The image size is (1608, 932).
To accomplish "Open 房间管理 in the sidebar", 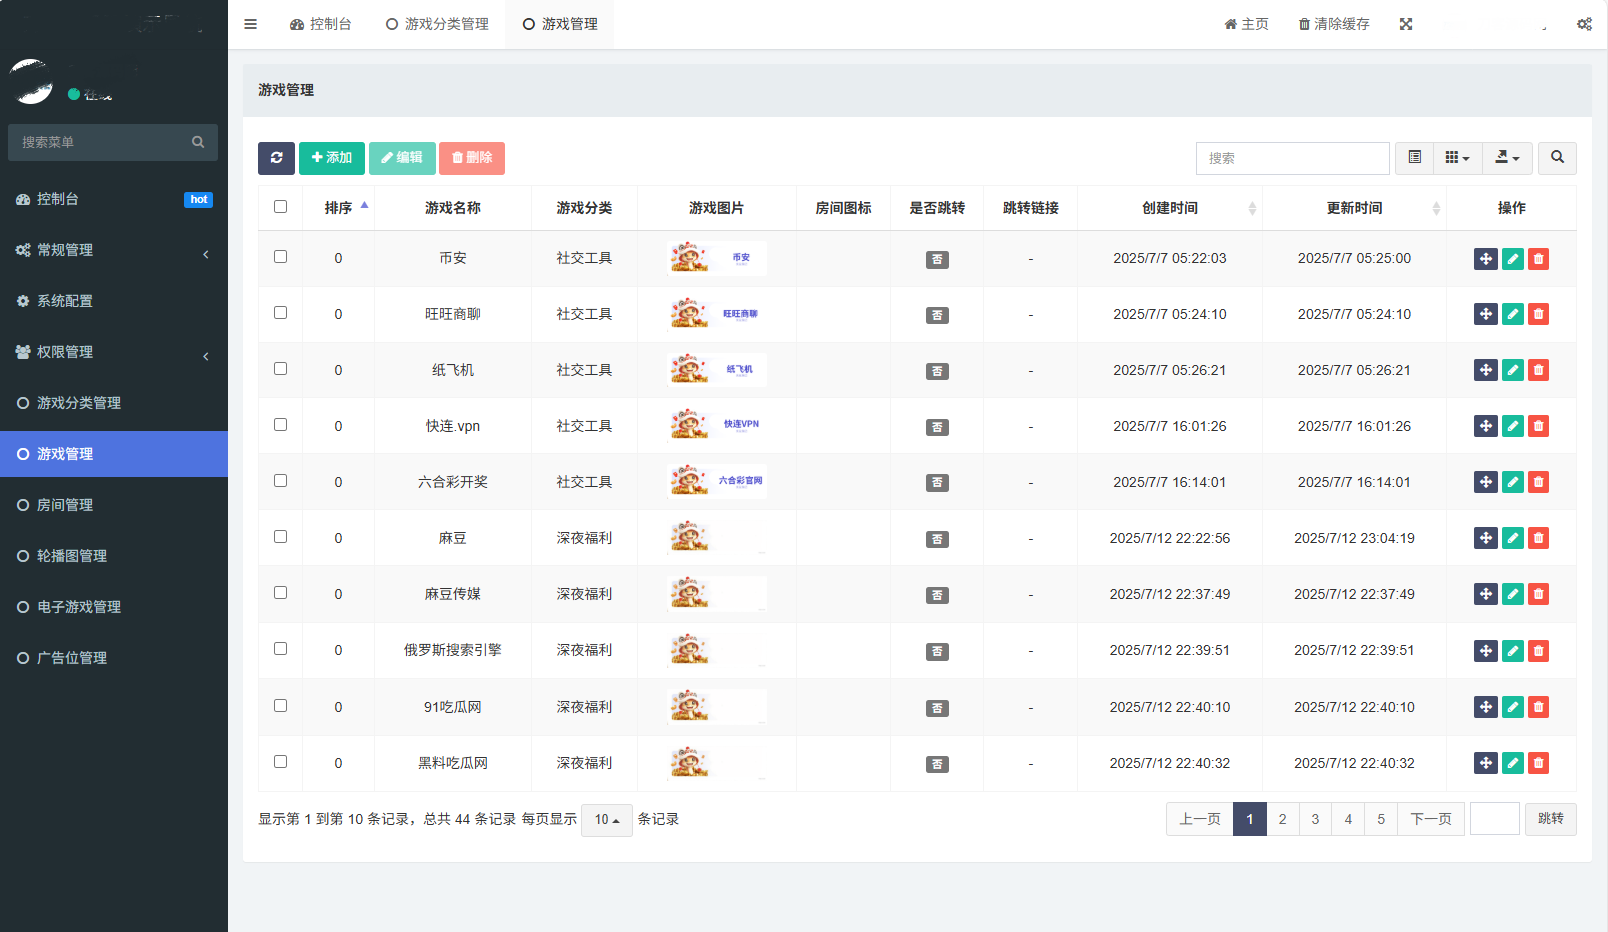I will [65, 505].
